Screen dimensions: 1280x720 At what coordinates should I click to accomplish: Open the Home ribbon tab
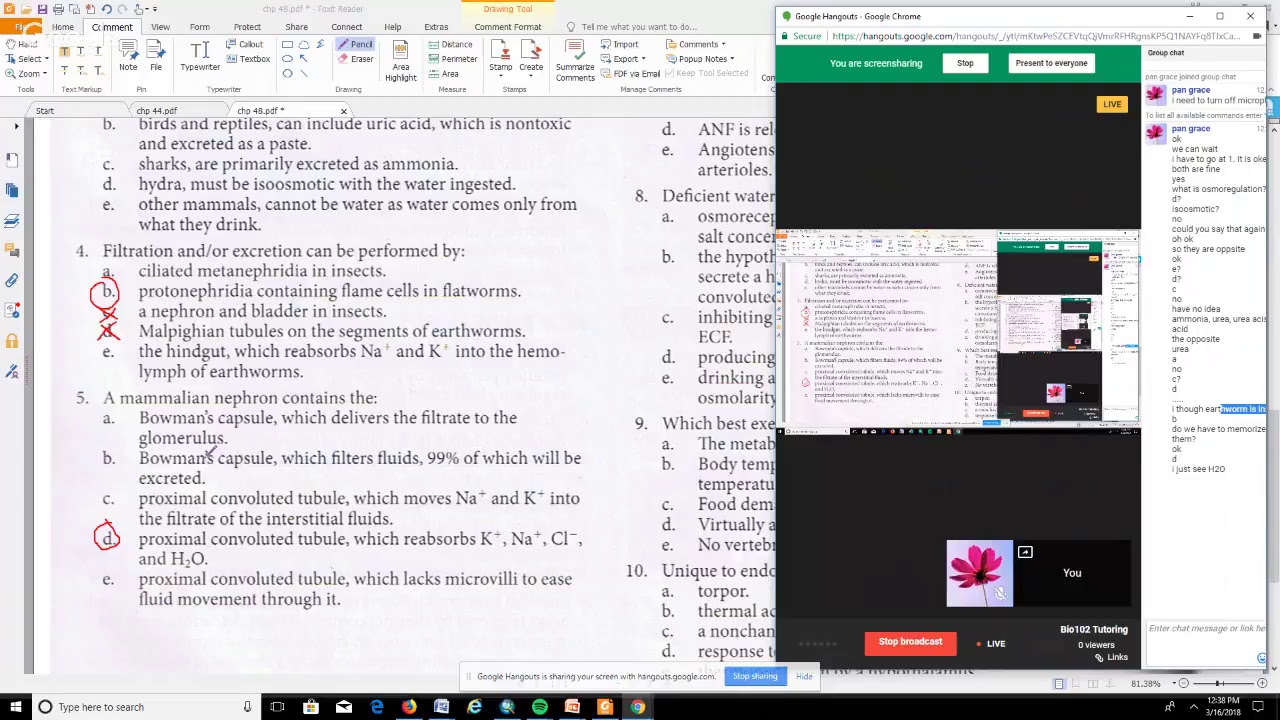(62, 27)
